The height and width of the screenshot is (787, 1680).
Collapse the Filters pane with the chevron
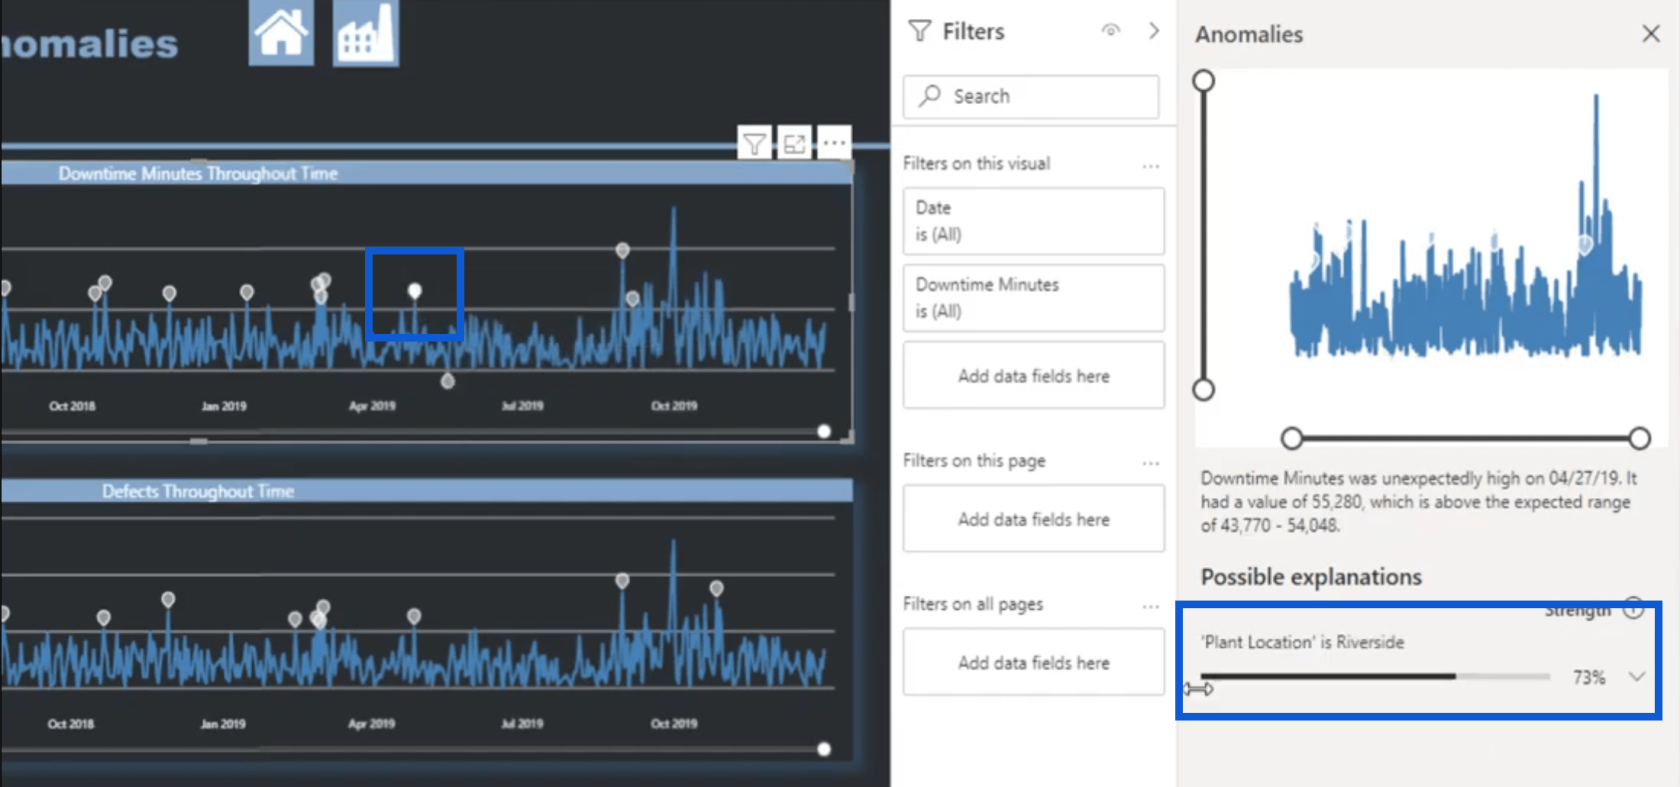1154,31
